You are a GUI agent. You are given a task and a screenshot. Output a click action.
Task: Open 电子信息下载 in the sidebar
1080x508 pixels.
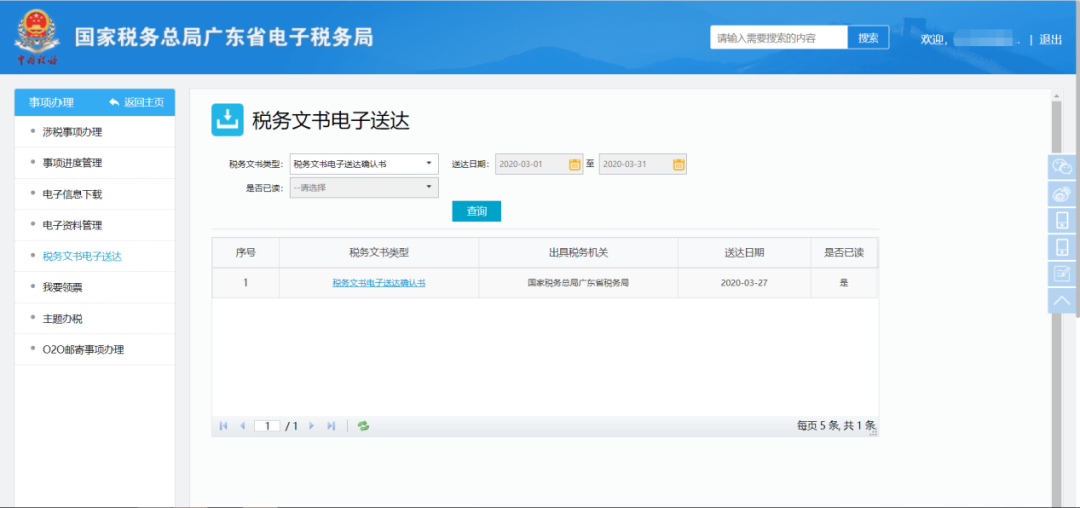[x=72, y=194]
